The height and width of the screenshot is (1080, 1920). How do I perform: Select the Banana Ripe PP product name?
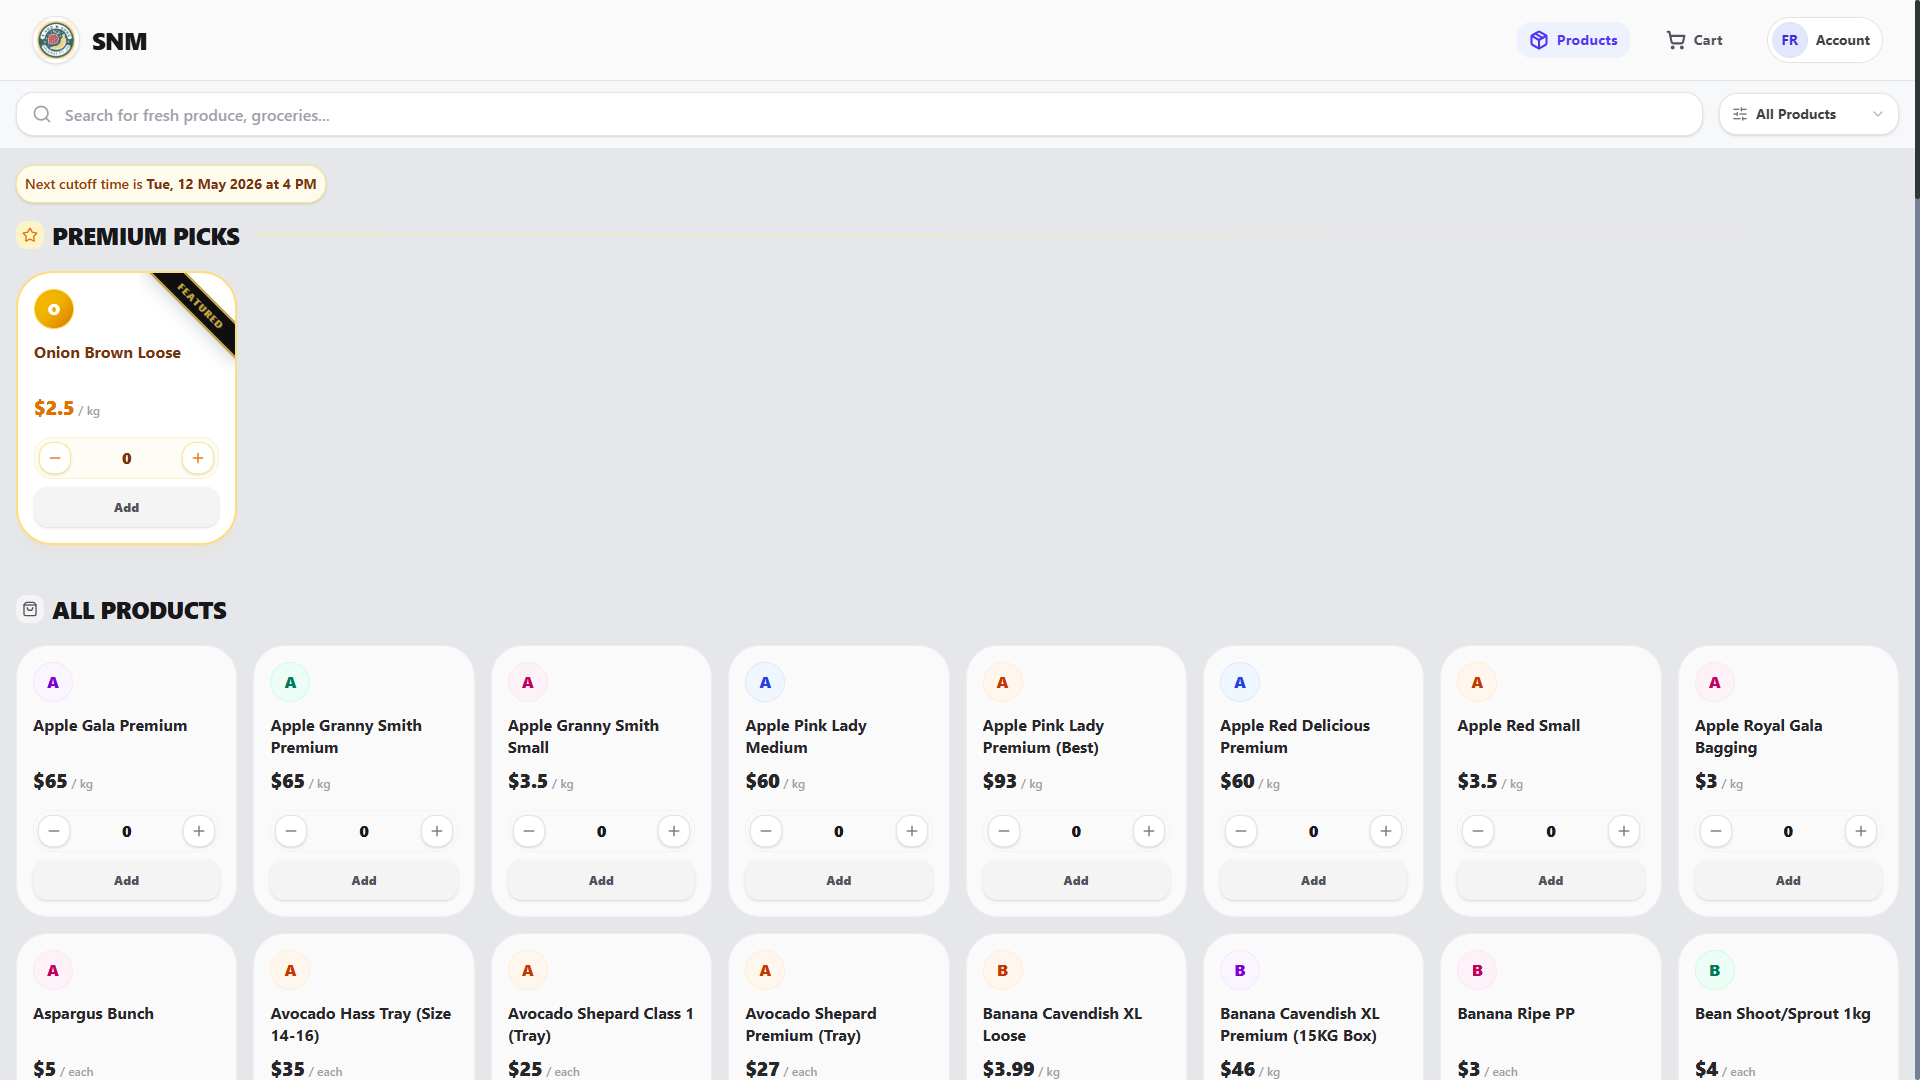(1516, 1013)
